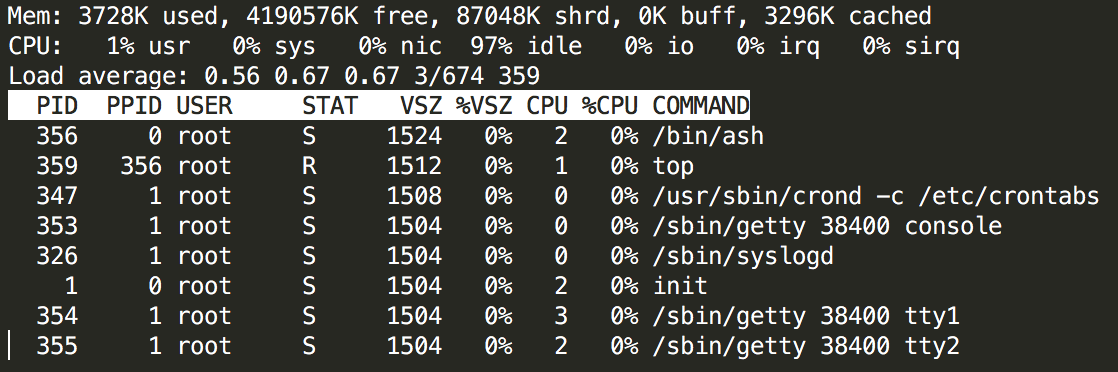1118x372 pixels.
Task: Select the USER column header
Action: (x=204, y=105)
